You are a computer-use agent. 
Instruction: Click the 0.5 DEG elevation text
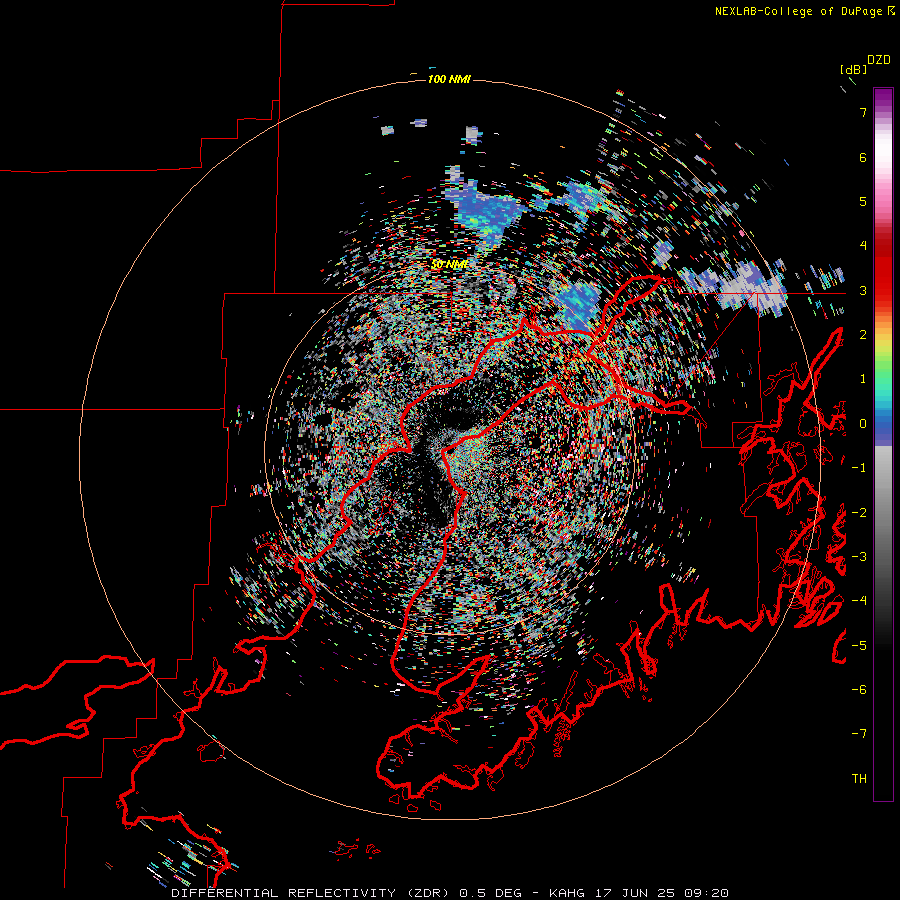[x=490, y=893]
